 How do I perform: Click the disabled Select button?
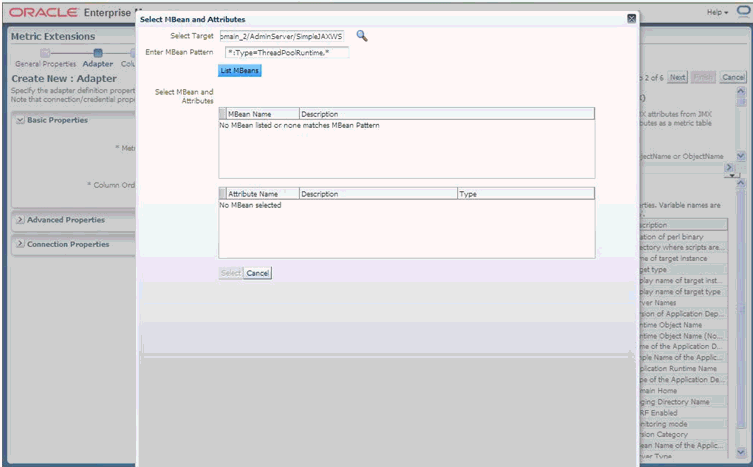pos(231,273)
